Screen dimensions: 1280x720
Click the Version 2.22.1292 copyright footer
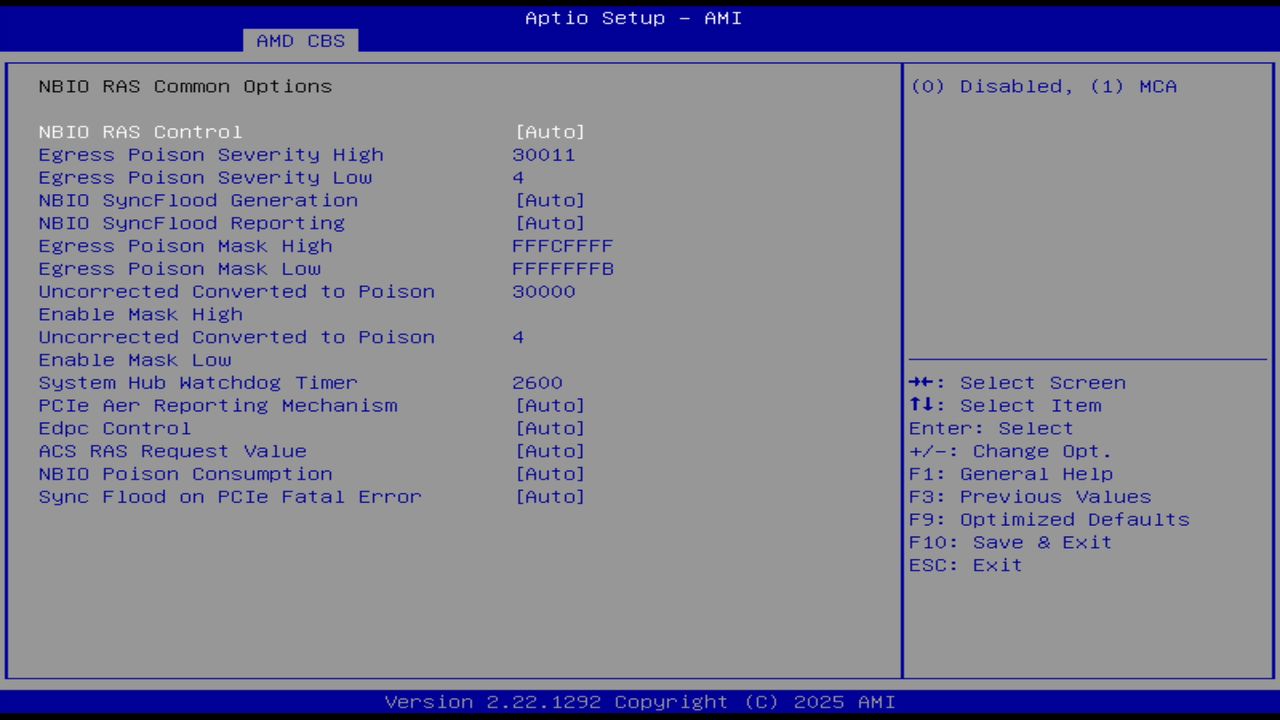640,702
